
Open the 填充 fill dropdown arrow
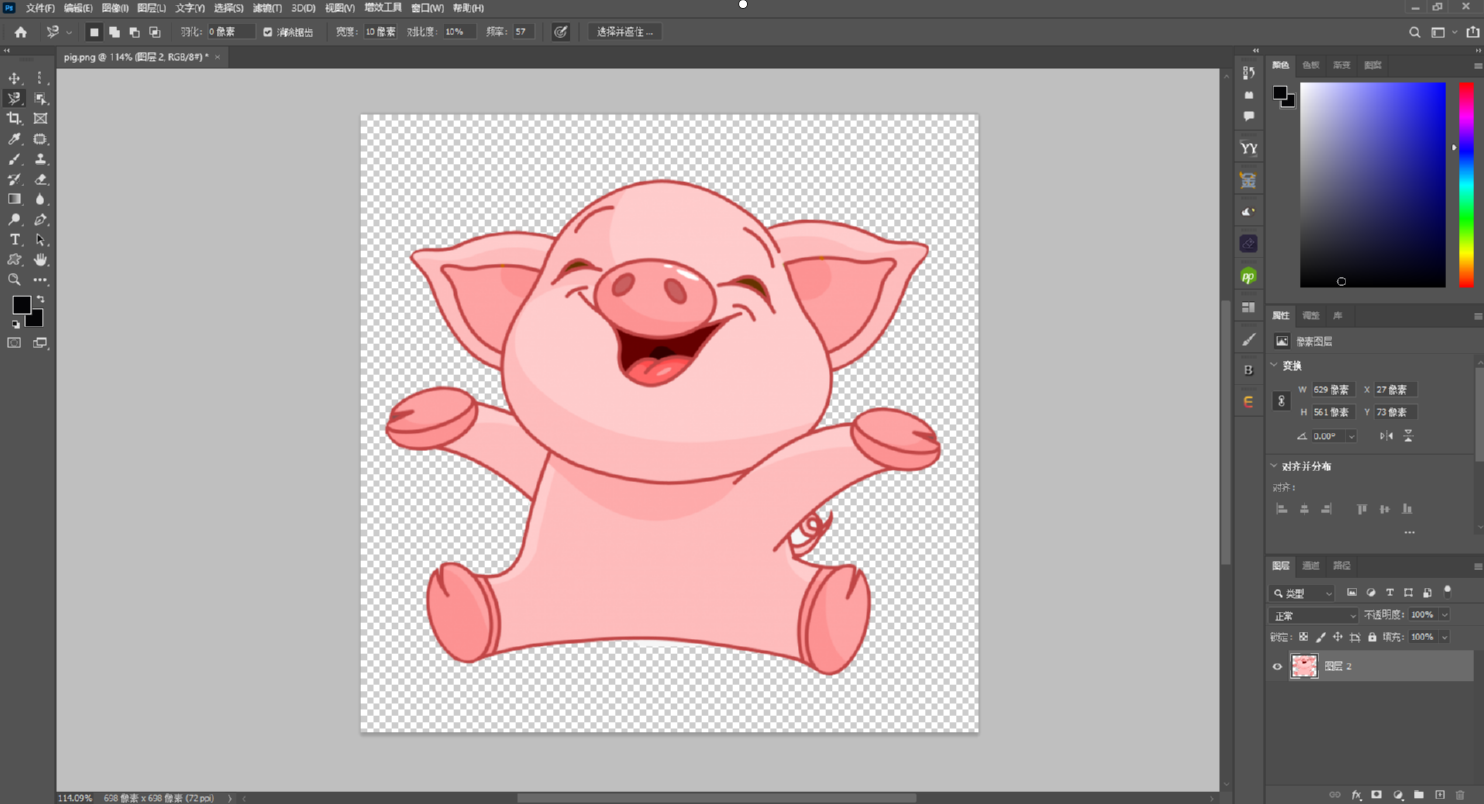[x=1444, y=637]
